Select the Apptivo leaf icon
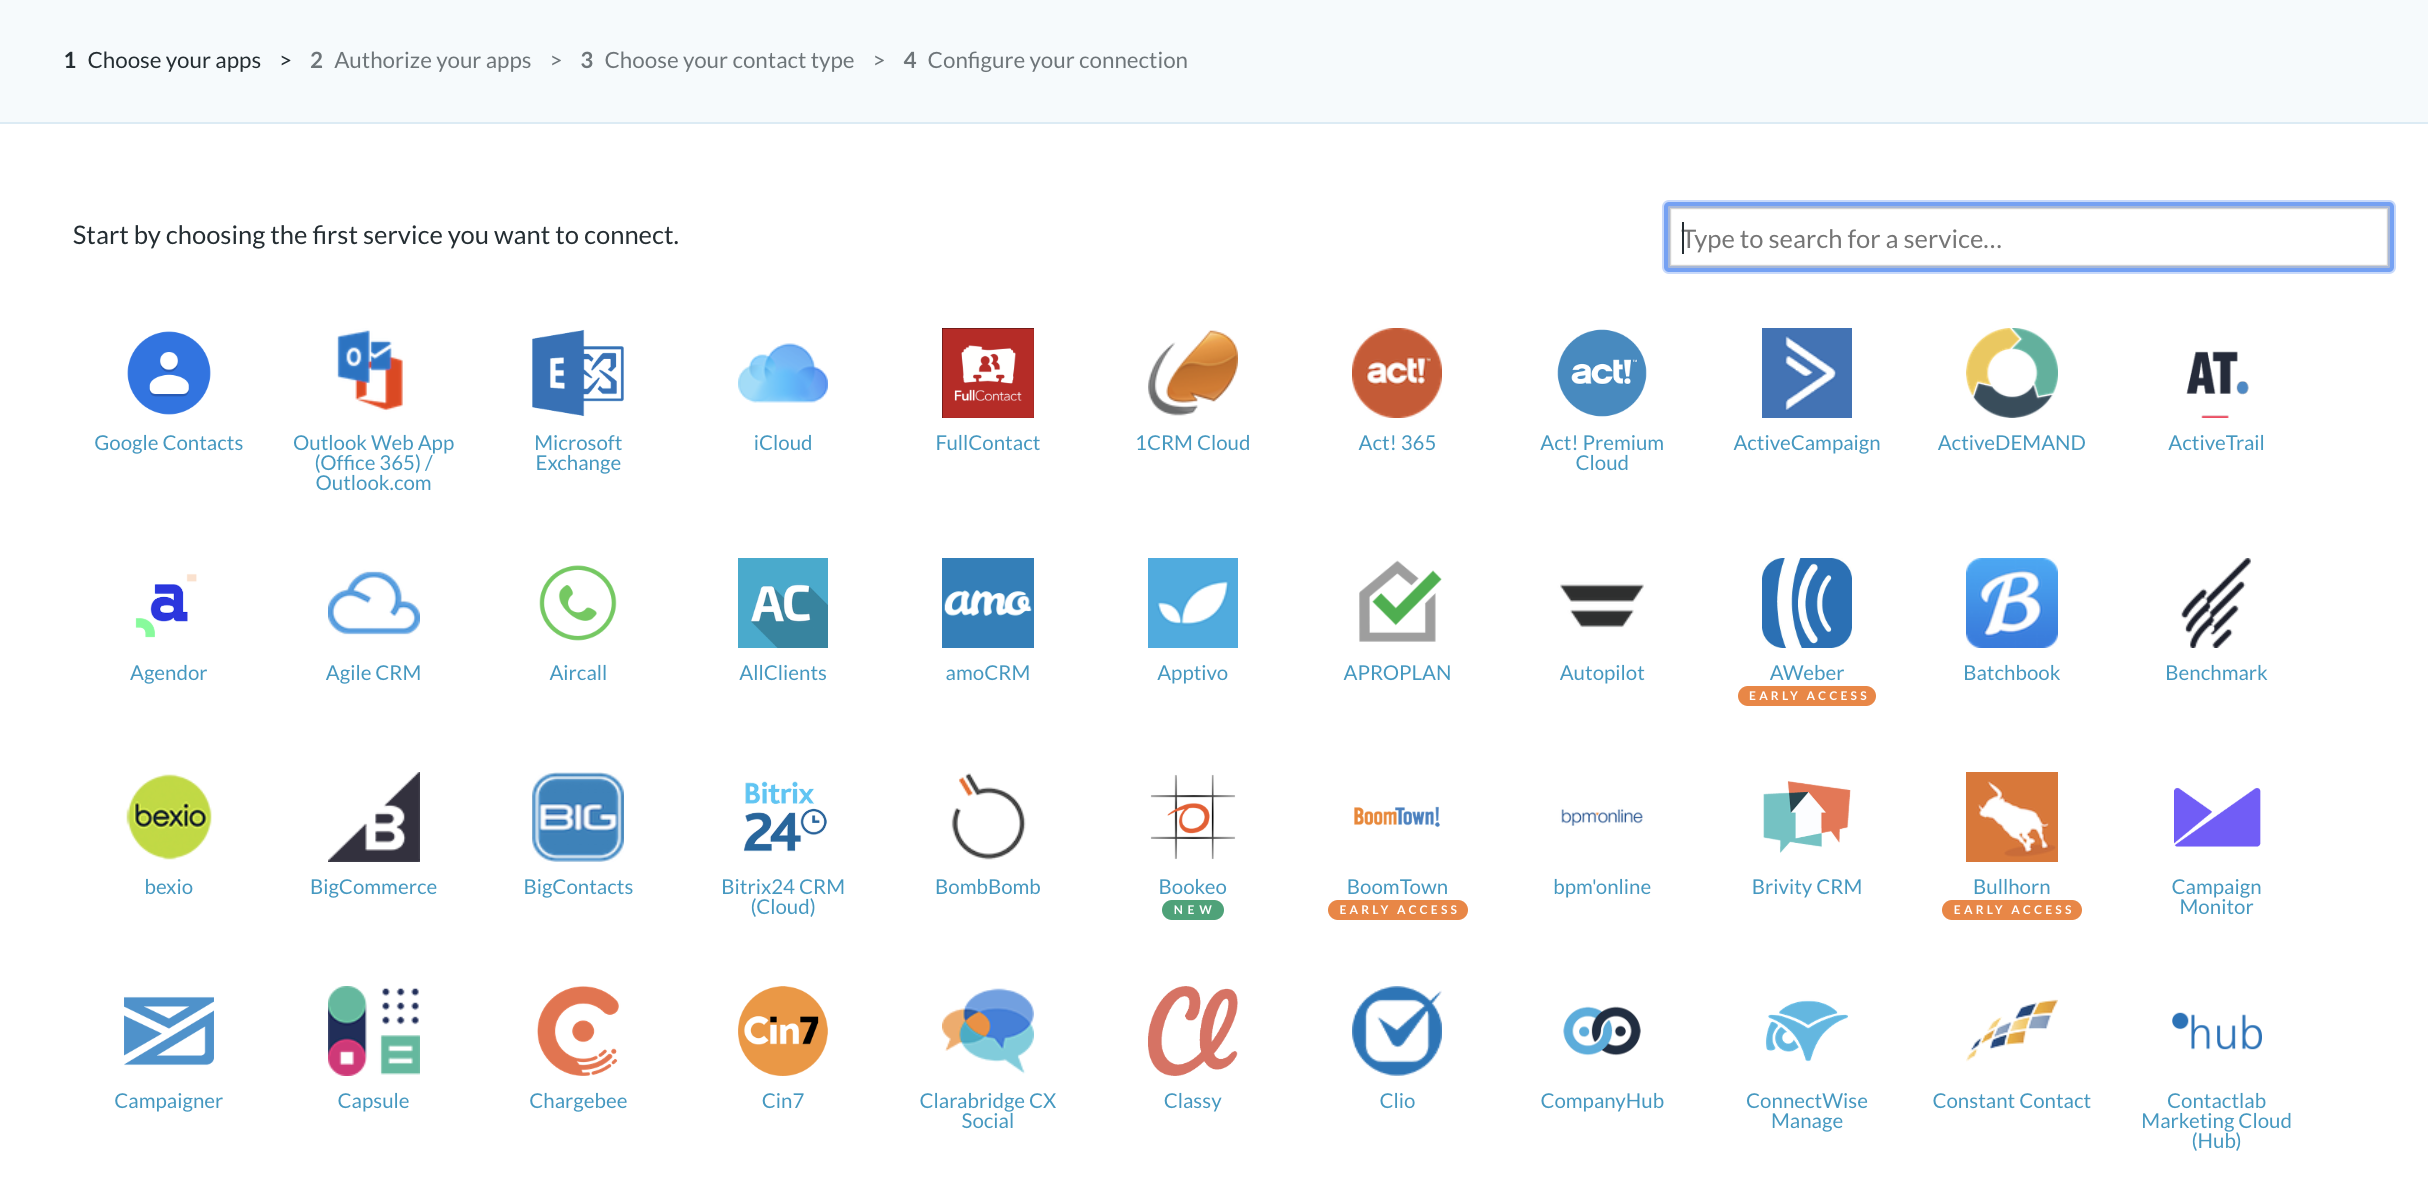The image size is (2428, 1182). click(1193, 603)
